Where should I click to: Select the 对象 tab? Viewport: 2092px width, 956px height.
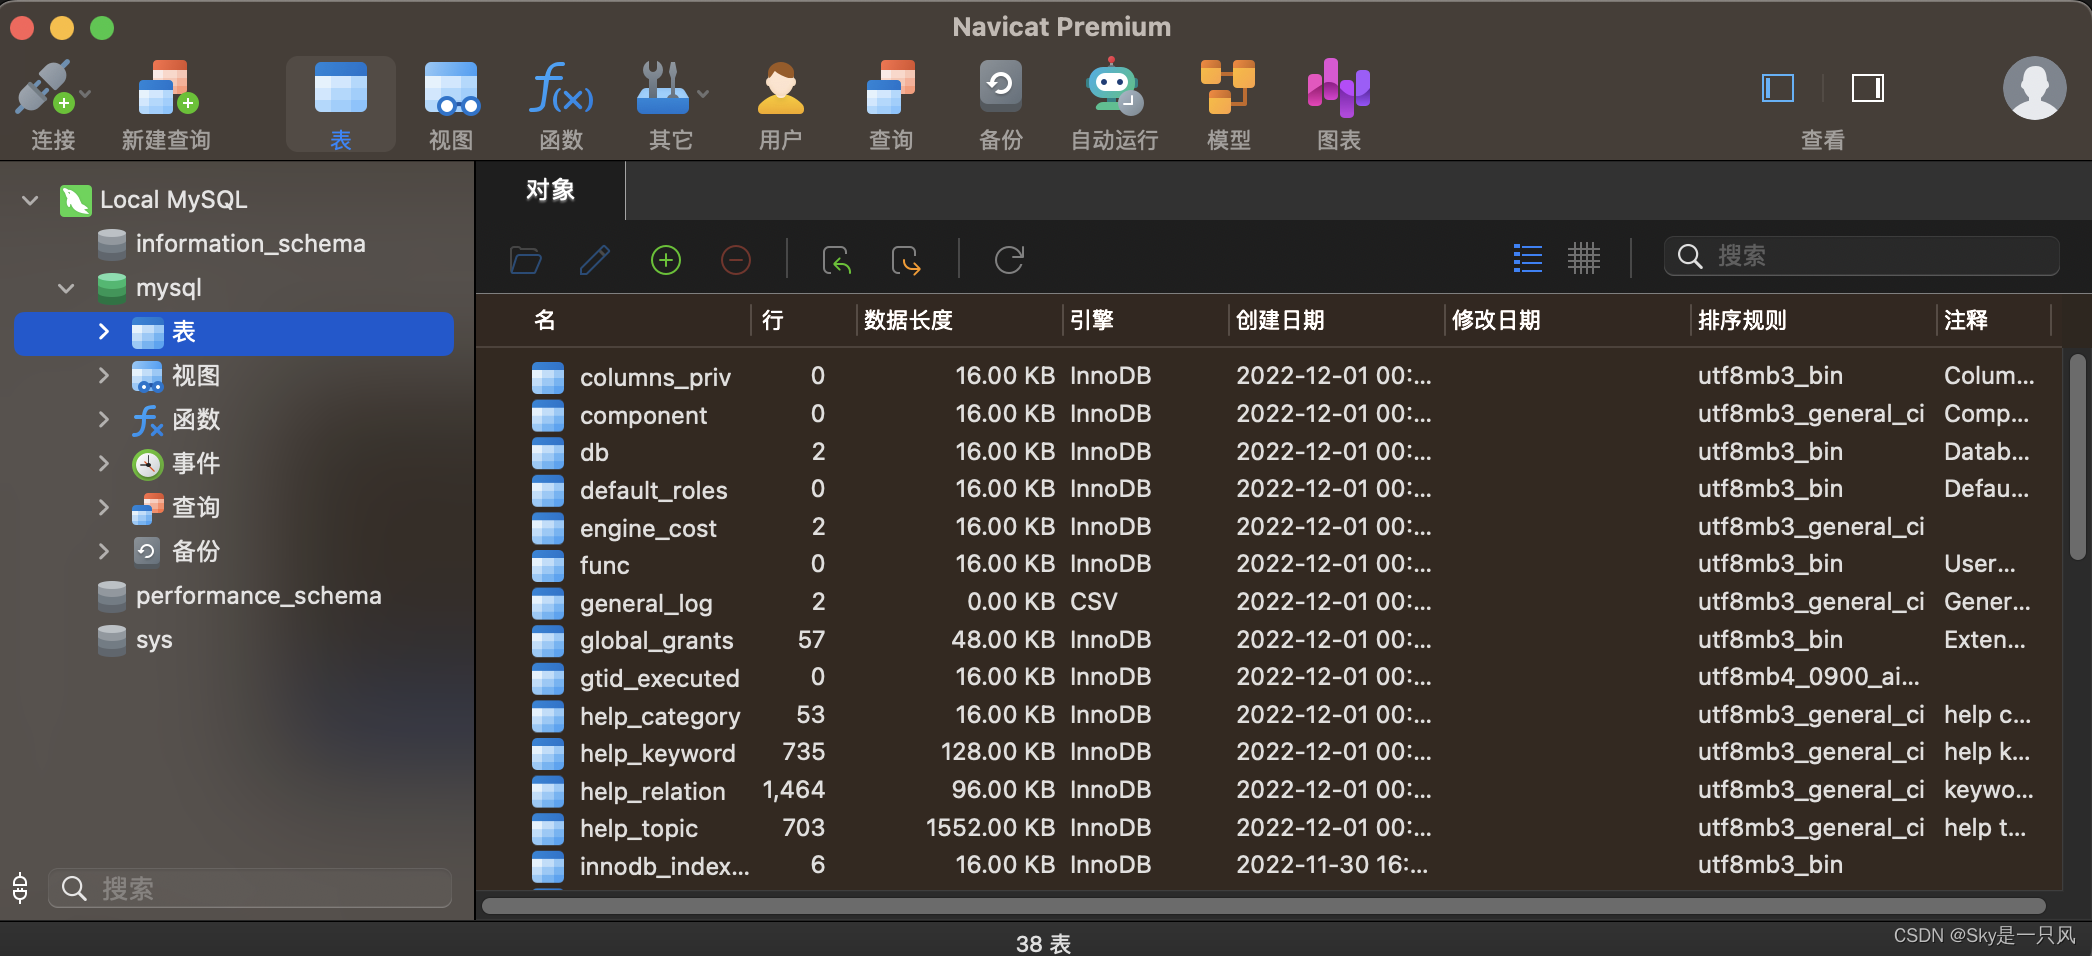pyautogui.click(x=550, y=190)
